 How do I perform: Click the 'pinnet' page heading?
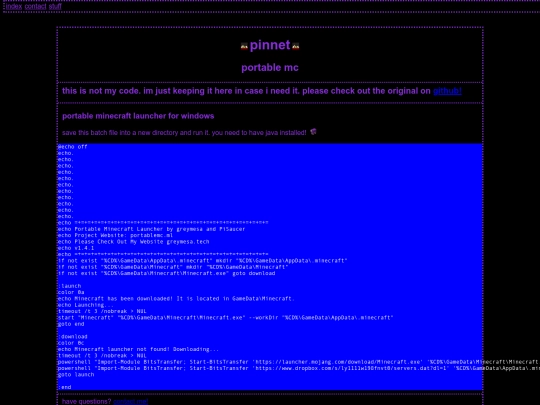270,45
